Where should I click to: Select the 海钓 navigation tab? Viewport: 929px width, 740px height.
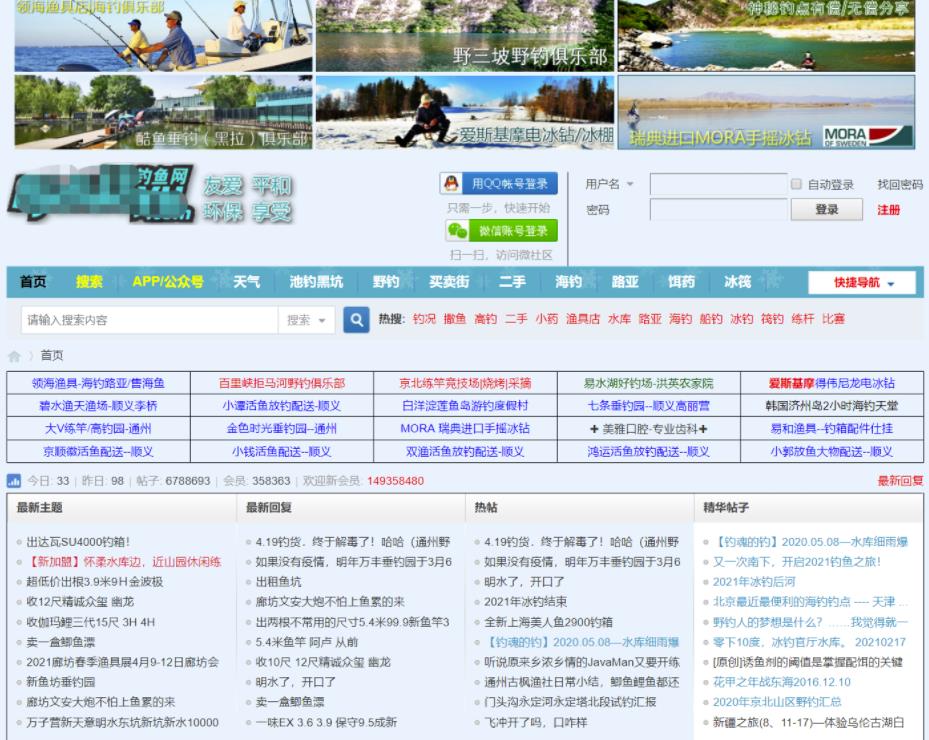tap(569, 282)
